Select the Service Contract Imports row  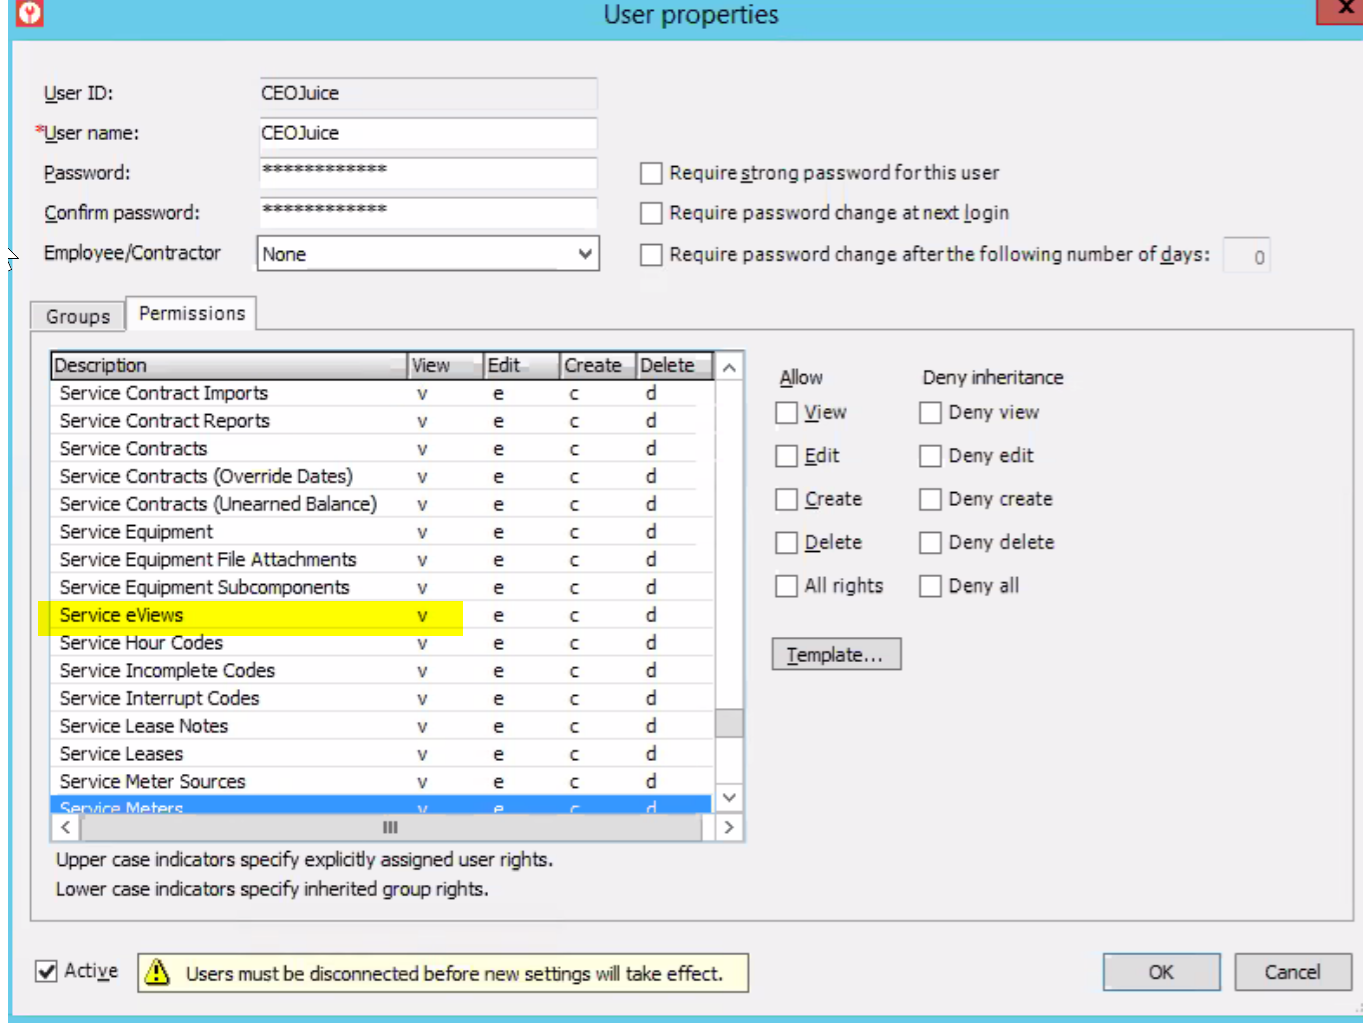(382, 393)
